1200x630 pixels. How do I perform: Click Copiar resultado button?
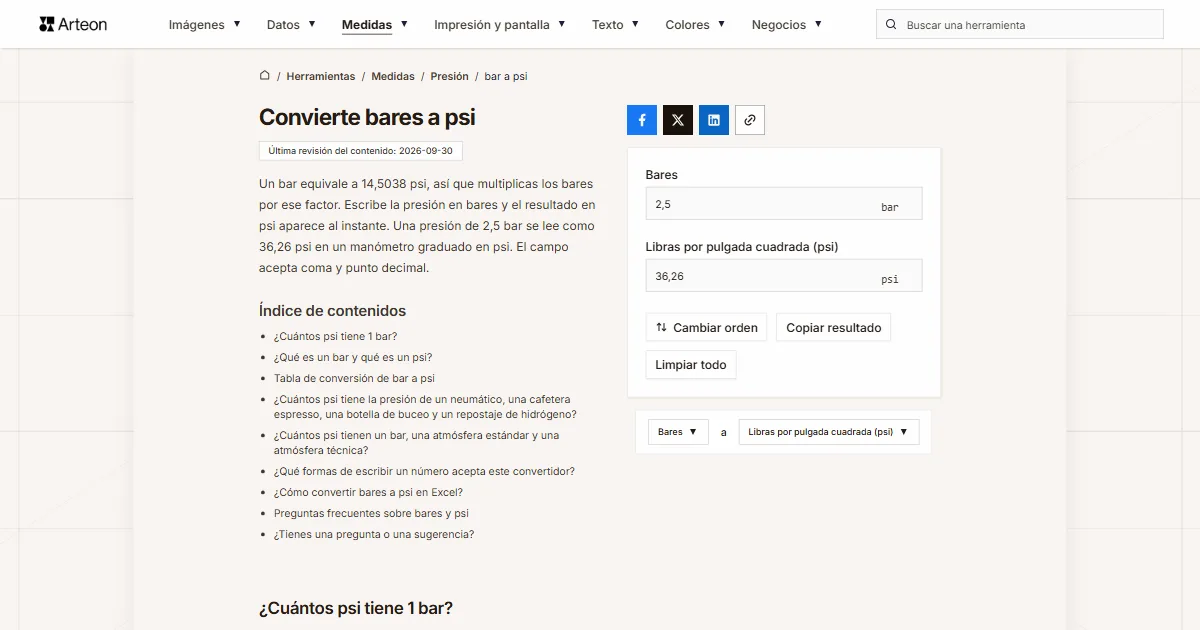pyautogui.click(x=834, y=328)
